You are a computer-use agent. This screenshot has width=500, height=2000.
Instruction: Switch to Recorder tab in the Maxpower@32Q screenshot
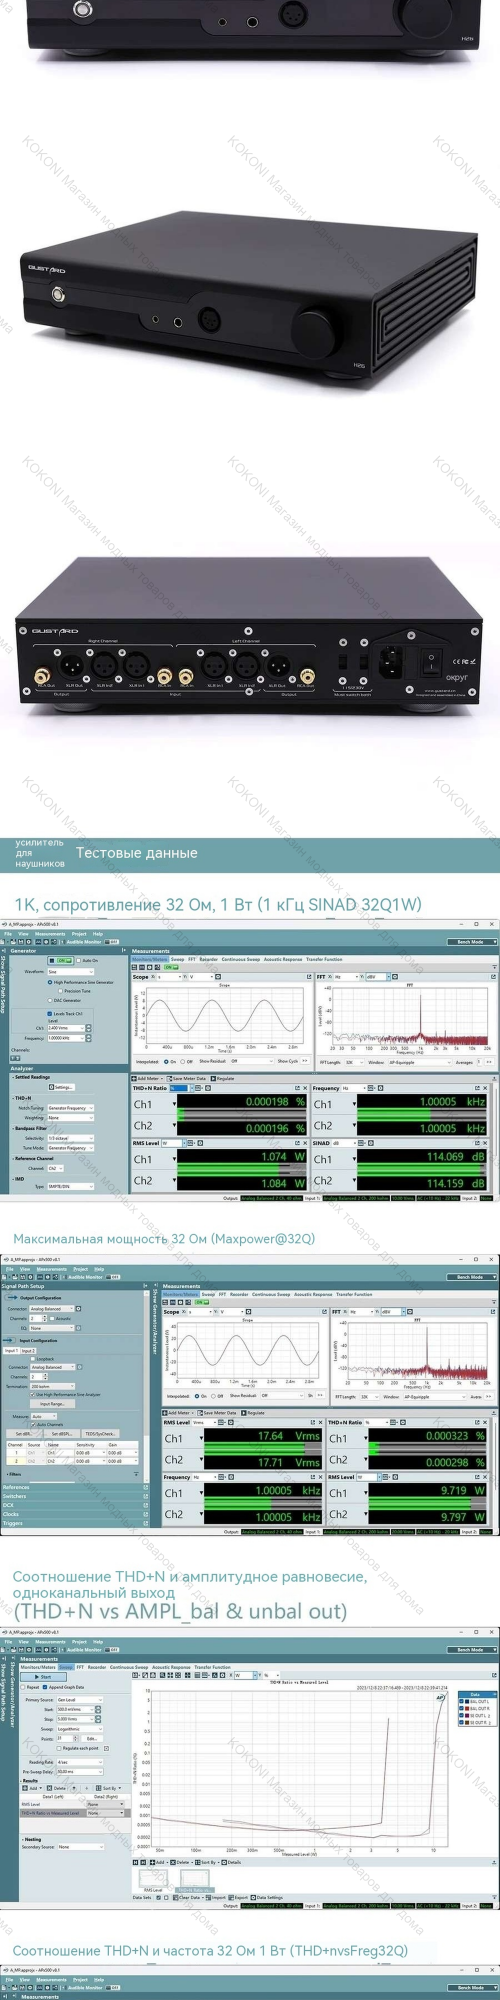pos(239,1294)
